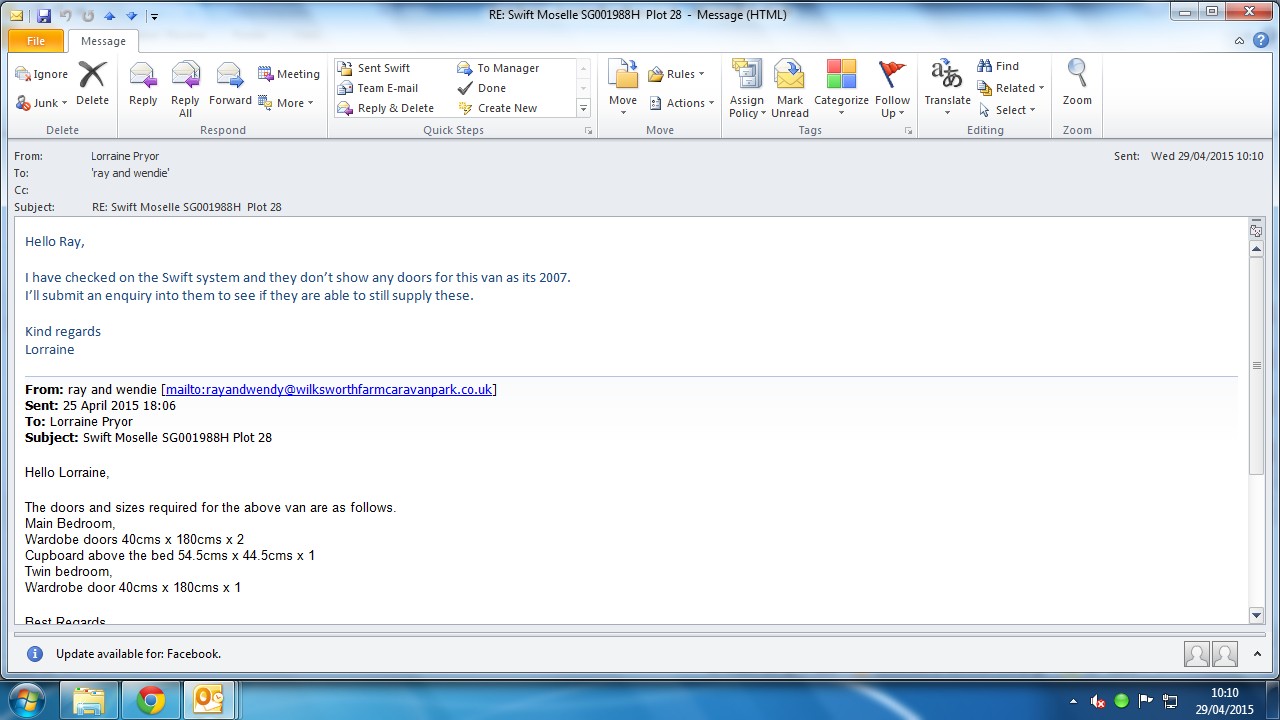Select the Sent Swift quick step

point(383,68)
